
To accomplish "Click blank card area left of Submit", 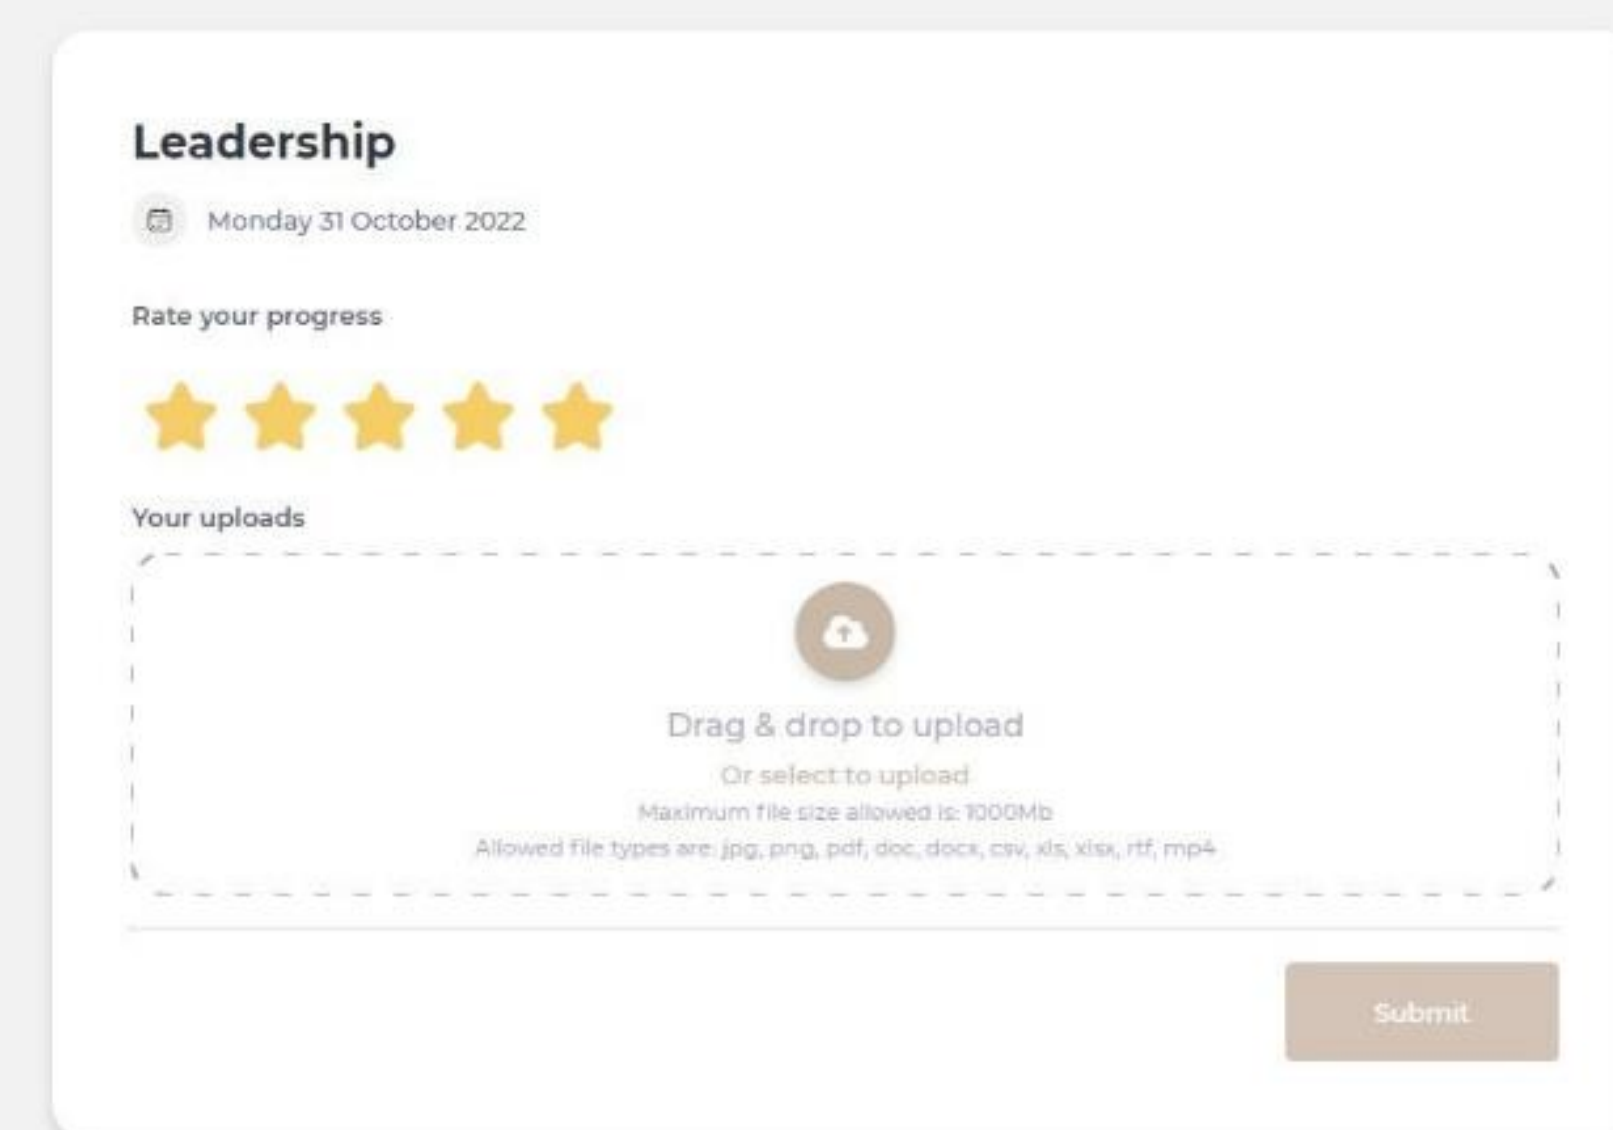I will tap(700, 1012).
